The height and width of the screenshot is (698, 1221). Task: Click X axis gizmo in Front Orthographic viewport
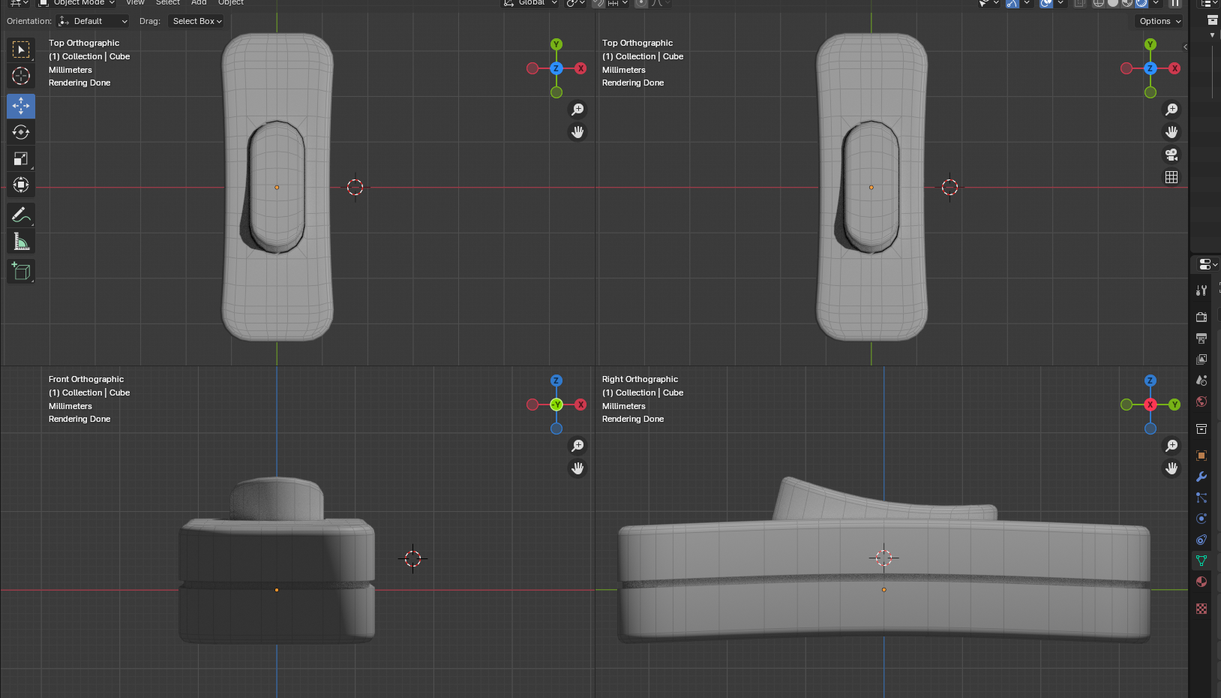click(580, 405)
